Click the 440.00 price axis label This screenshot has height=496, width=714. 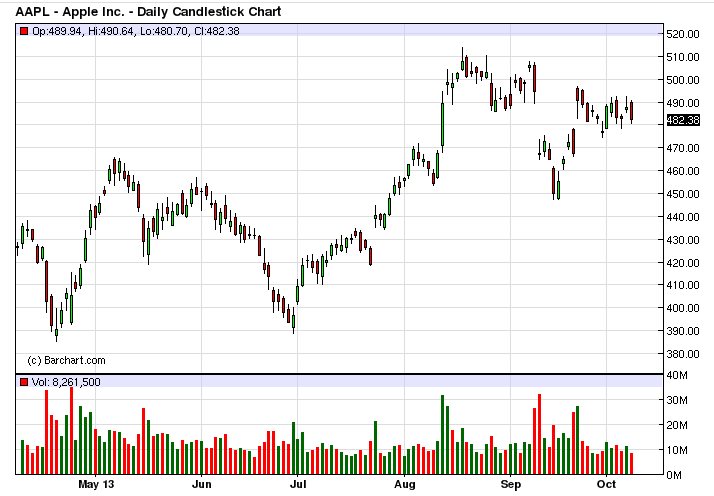(x=683, y=217)
